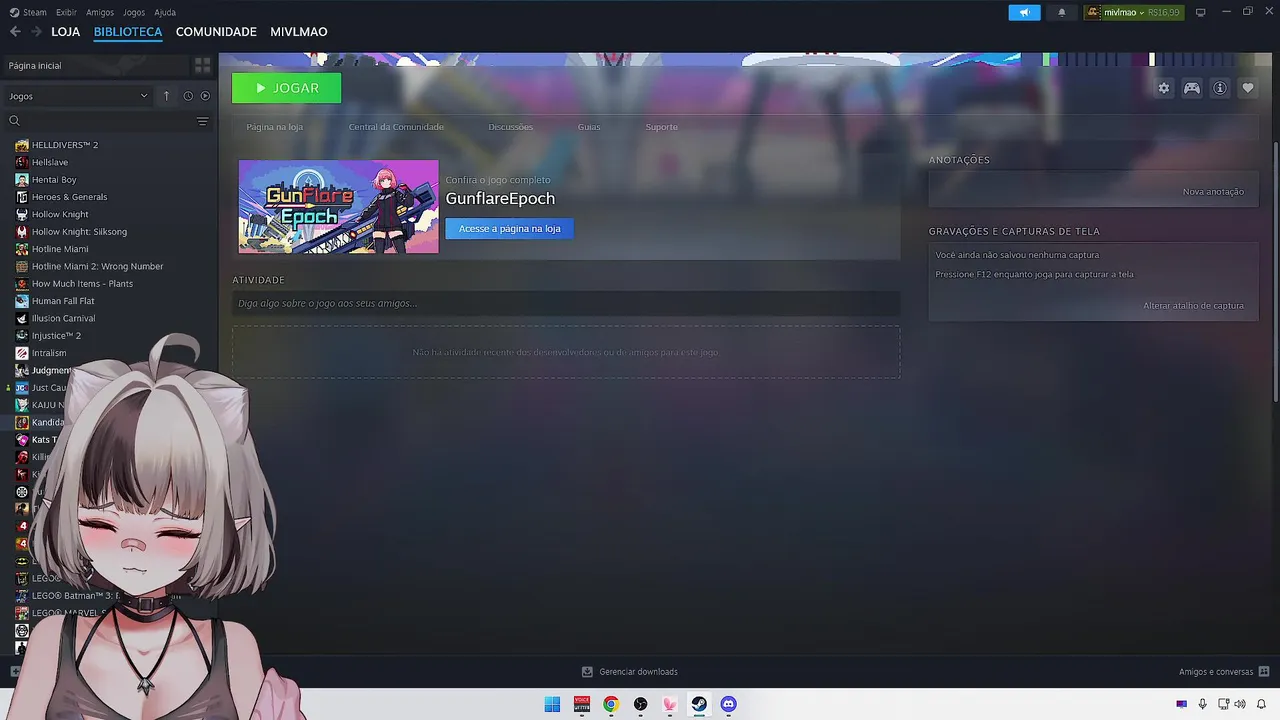1280x720 pixels.
Task: Open the Jogos menu in menu bar
Action: click(134, 12)
